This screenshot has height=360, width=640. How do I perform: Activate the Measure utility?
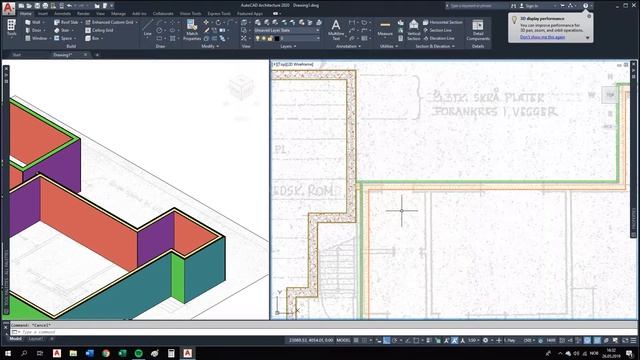coord(385,29)
